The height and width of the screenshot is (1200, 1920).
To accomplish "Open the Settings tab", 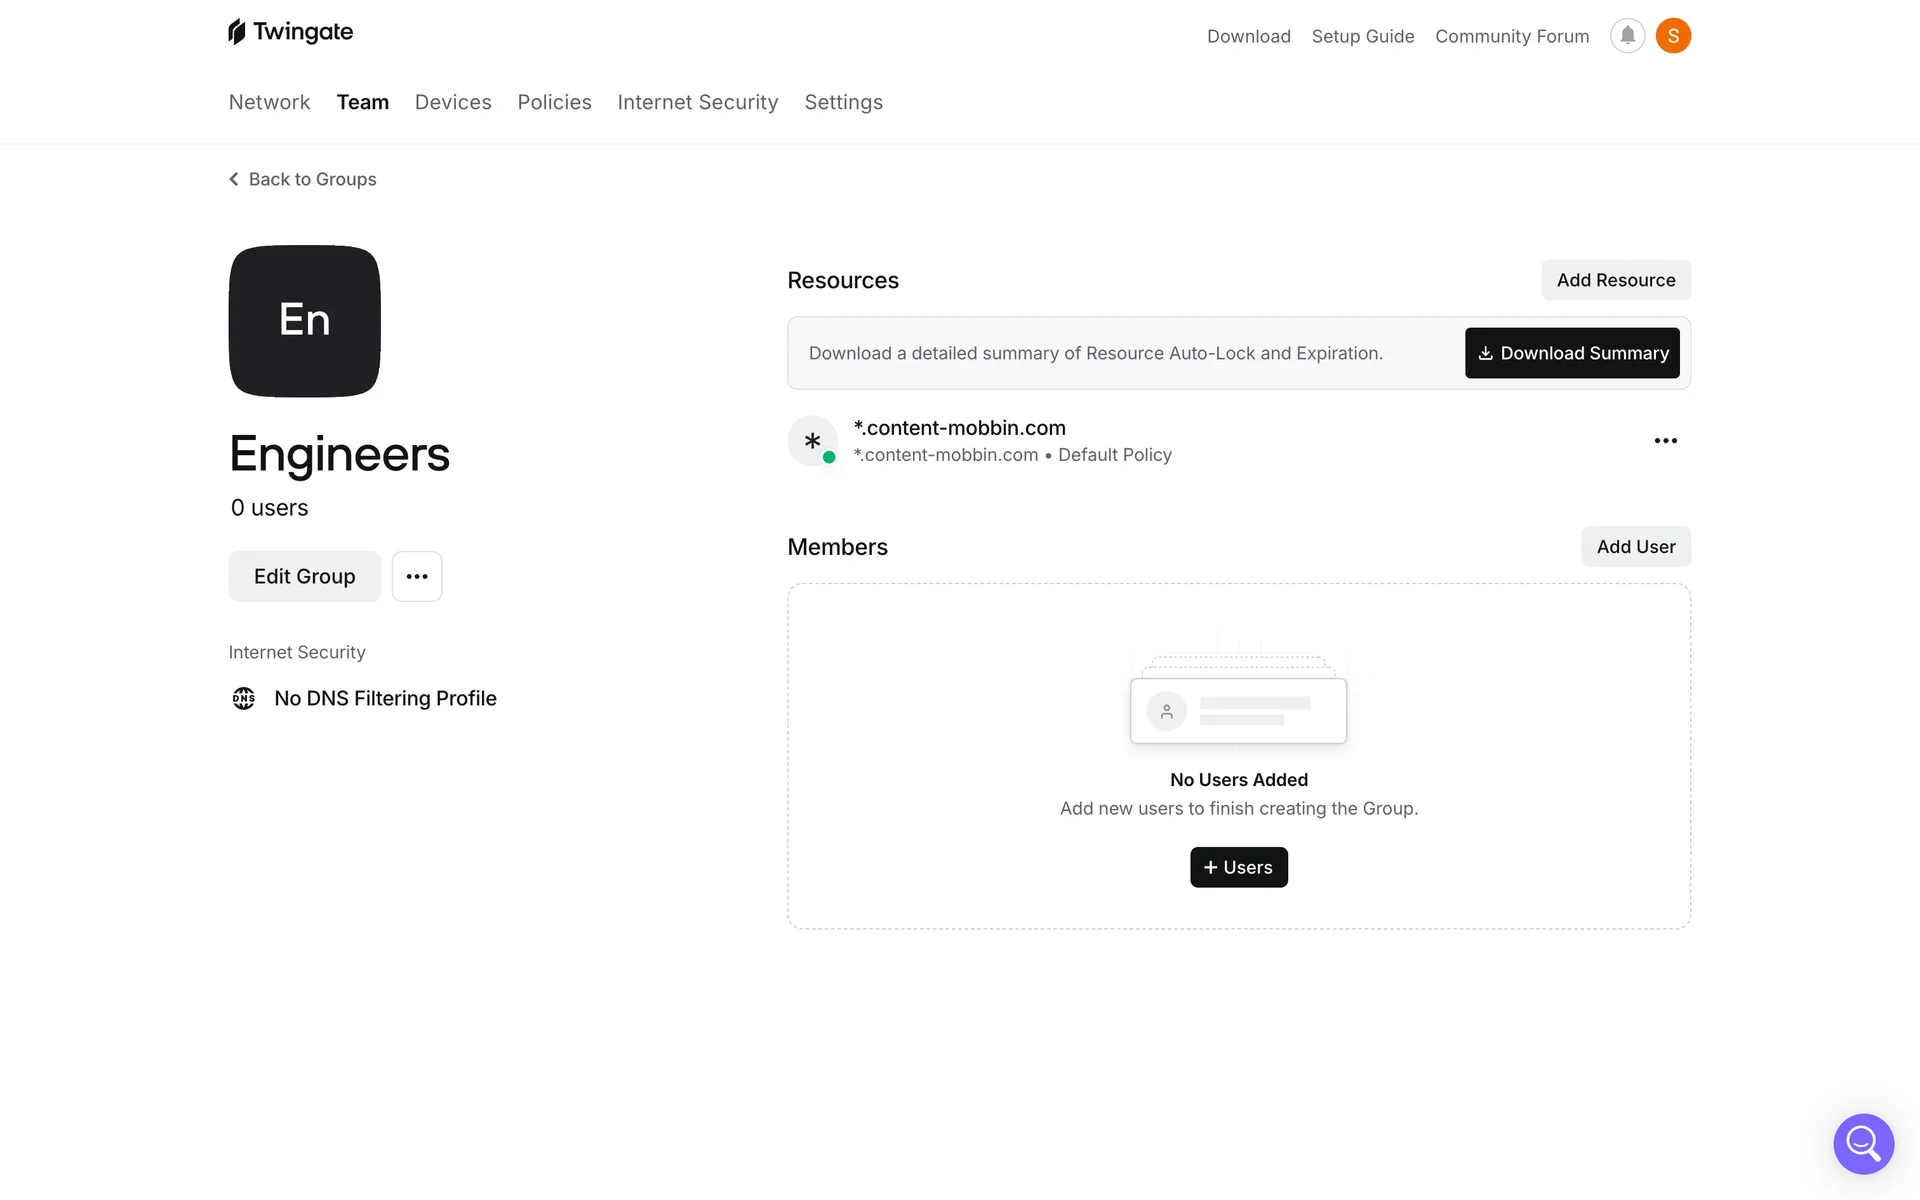I will (x=843, y=102).
